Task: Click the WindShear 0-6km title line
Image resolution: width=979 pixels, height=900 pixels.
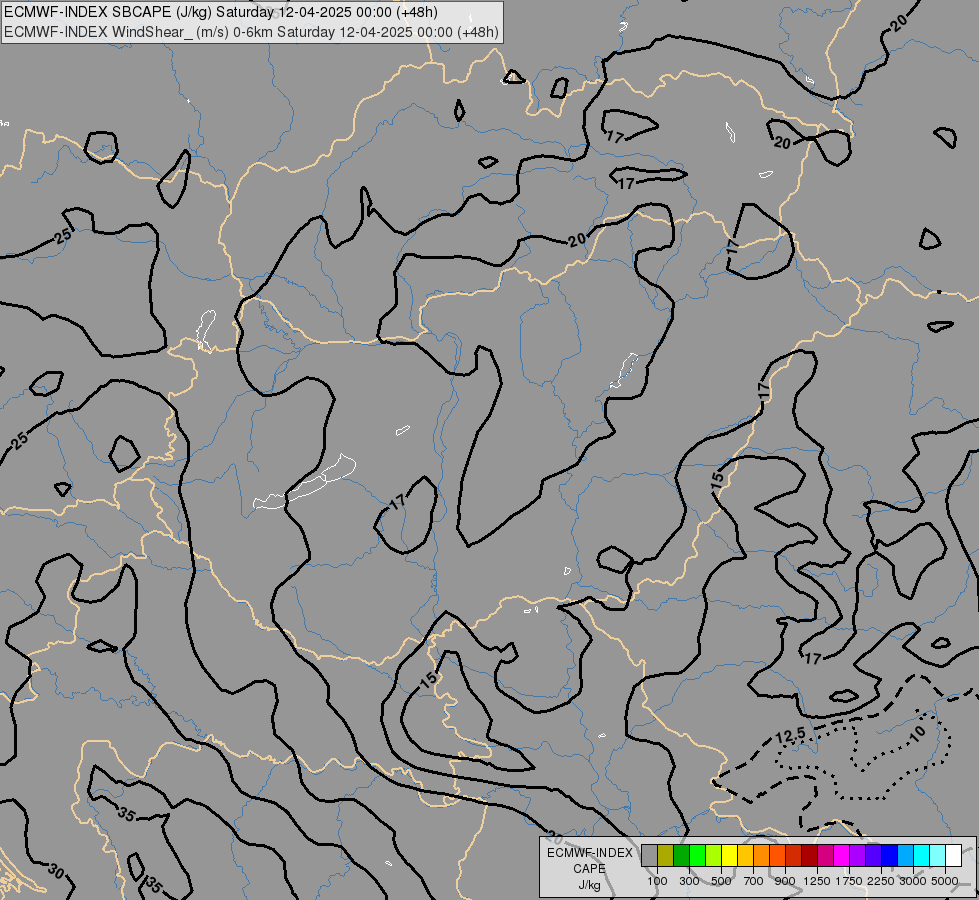Action: 252,32
